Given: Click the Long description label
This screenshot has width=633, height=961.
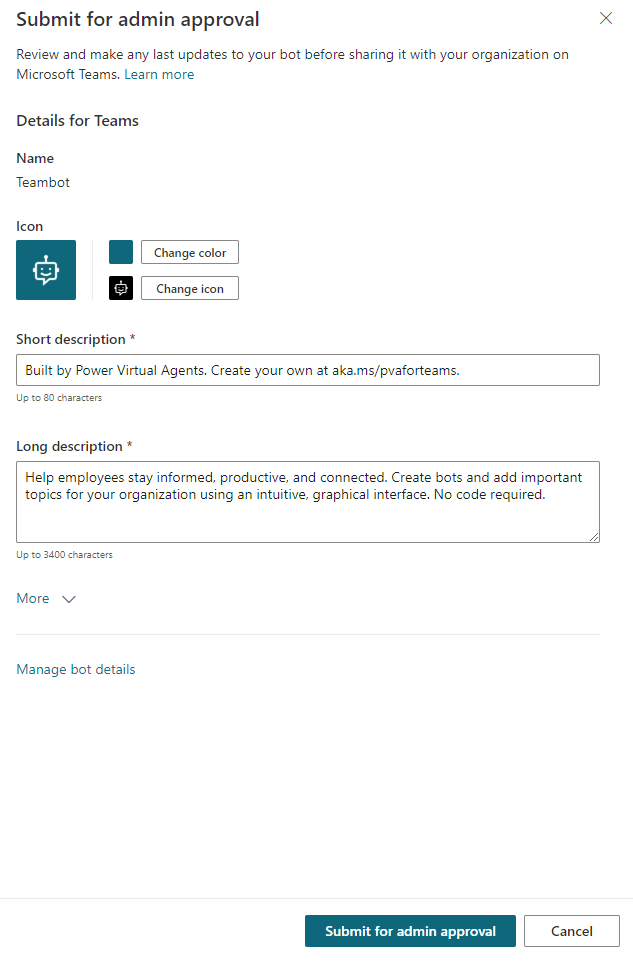Looking at the screenshot, I should 69,447.
